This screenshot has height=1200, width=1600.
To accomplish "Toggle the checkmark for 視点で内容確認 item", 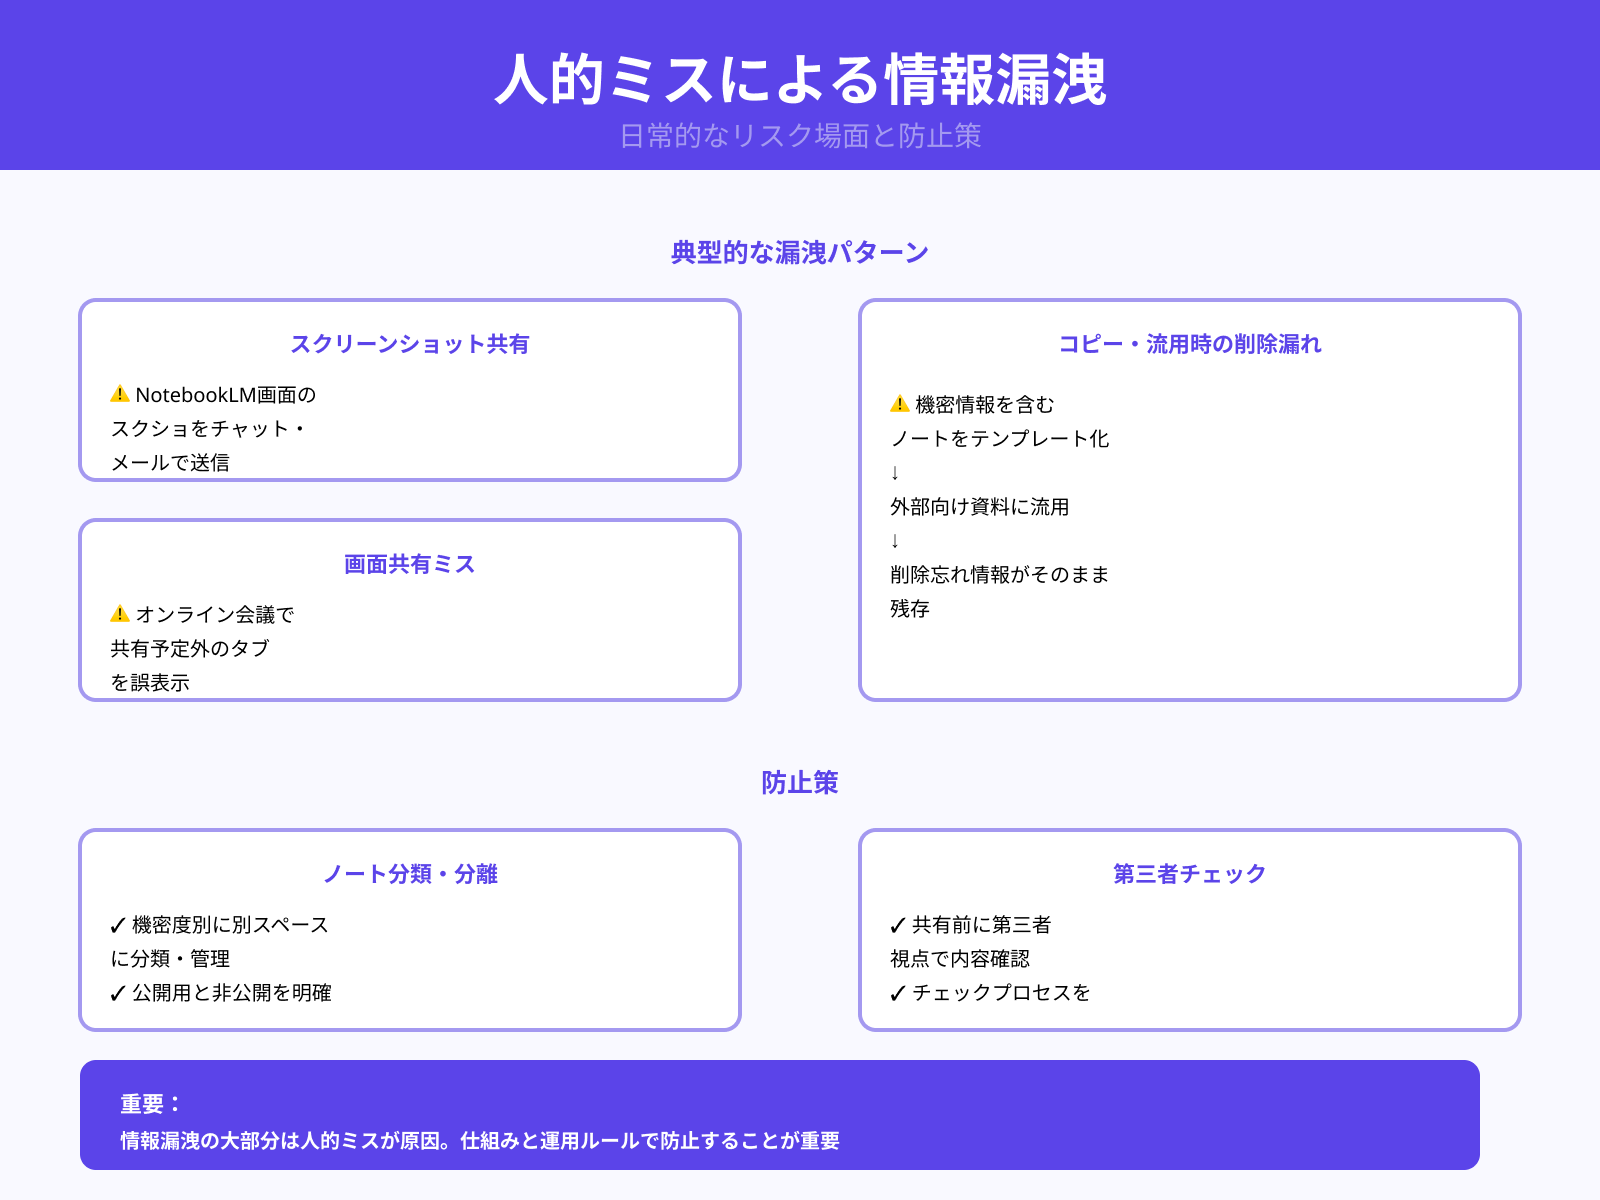I will [x=897, y=925].
